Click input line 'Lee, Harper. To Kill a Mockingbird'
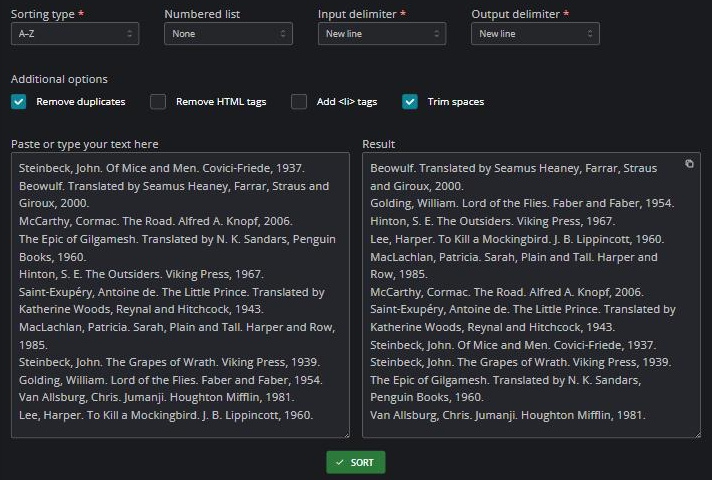Screen dimensions: 712x480 (x=166, y=415)
